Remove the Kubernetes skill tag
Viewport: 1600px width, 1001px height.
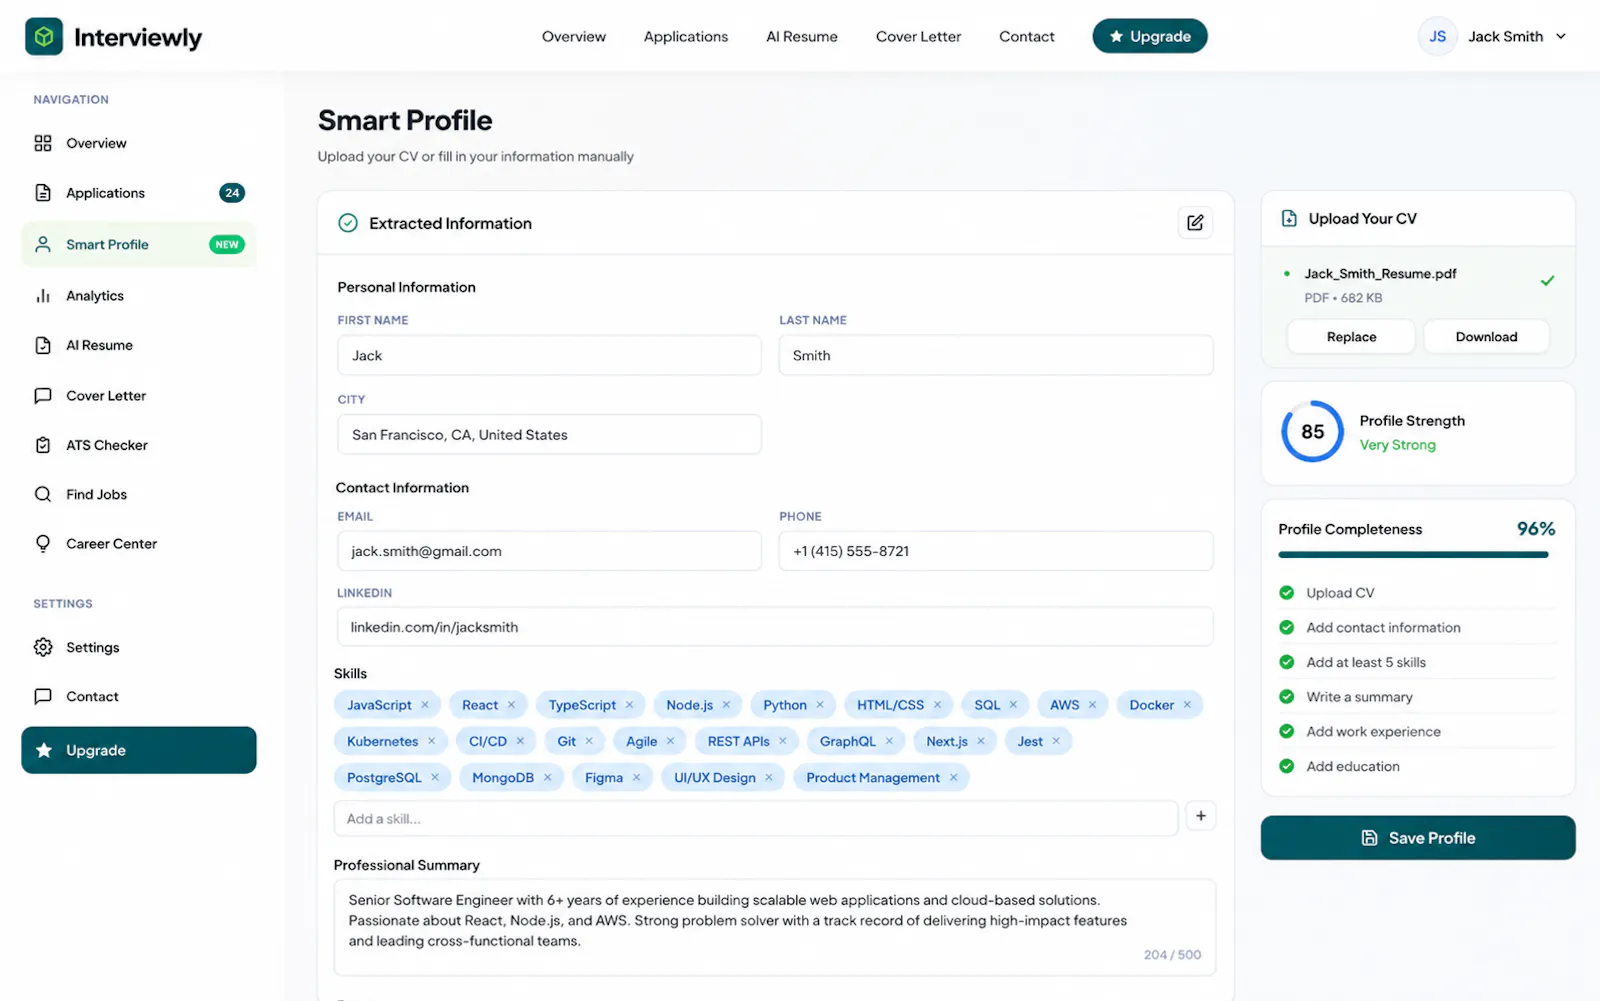[431, 741]
